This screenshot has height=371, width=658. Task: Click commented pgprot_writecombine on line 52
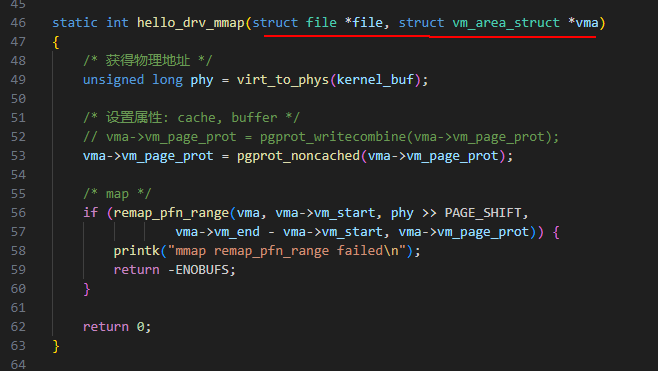tap(333, 137)
